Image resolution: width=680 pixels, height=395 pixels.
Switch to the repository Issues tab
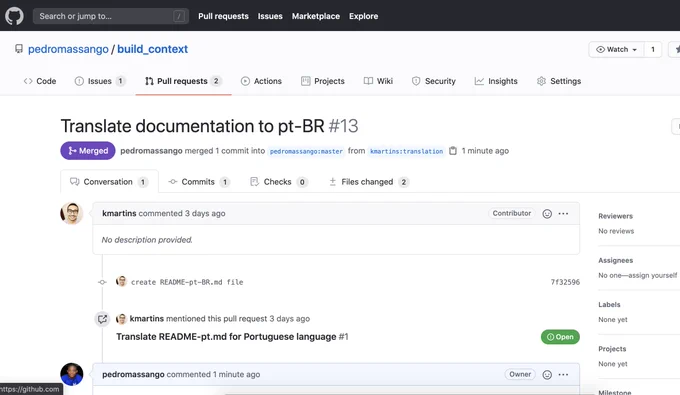tap(100, 81)
